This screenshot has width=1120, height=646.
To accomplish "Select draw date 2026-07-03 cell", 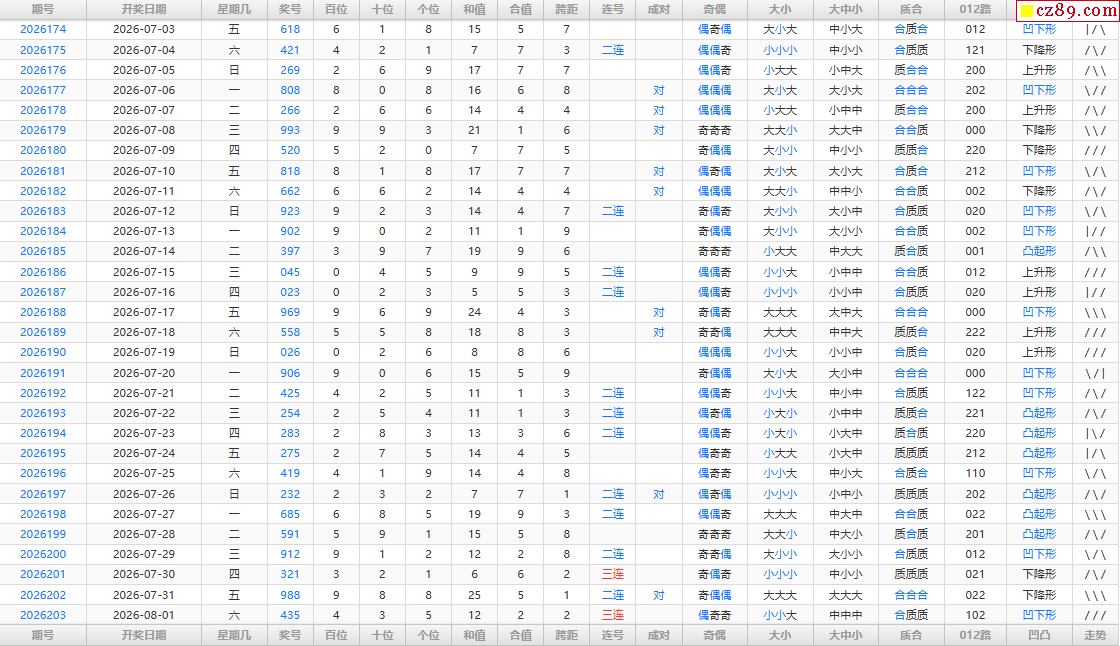I will click(x=144, y=29).
